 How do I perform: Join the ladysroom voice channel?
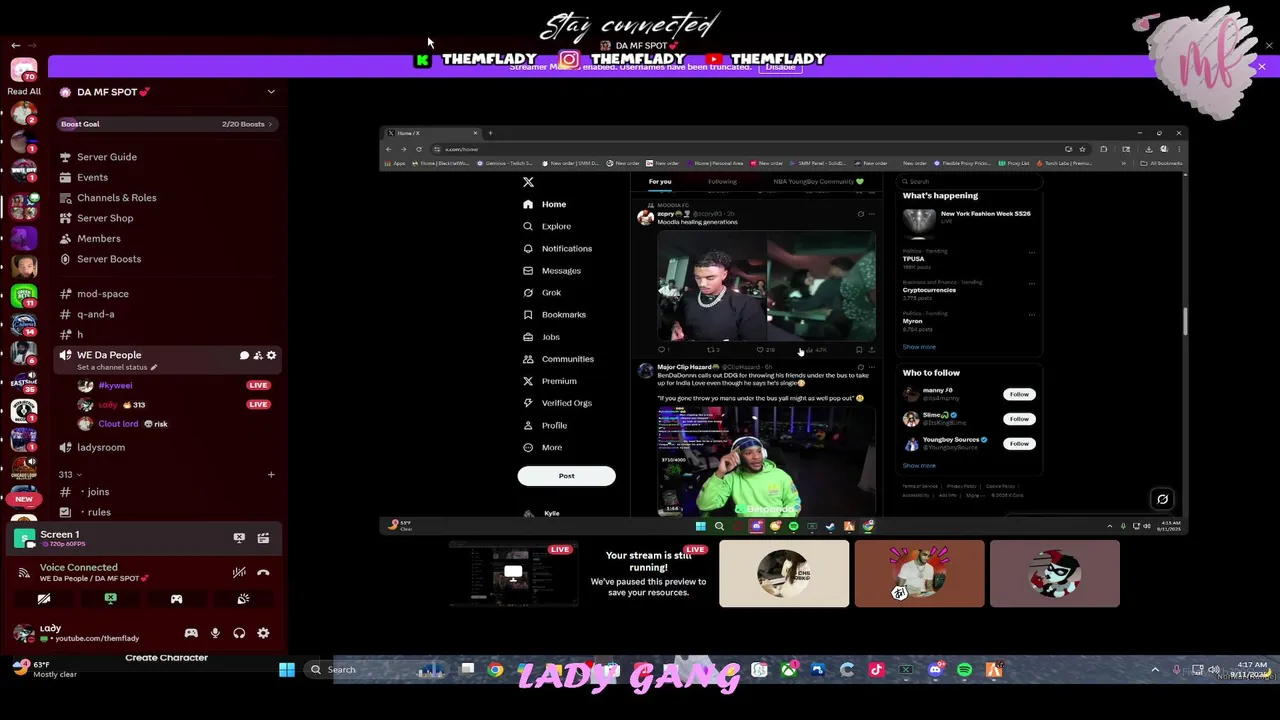pos(101,447)
